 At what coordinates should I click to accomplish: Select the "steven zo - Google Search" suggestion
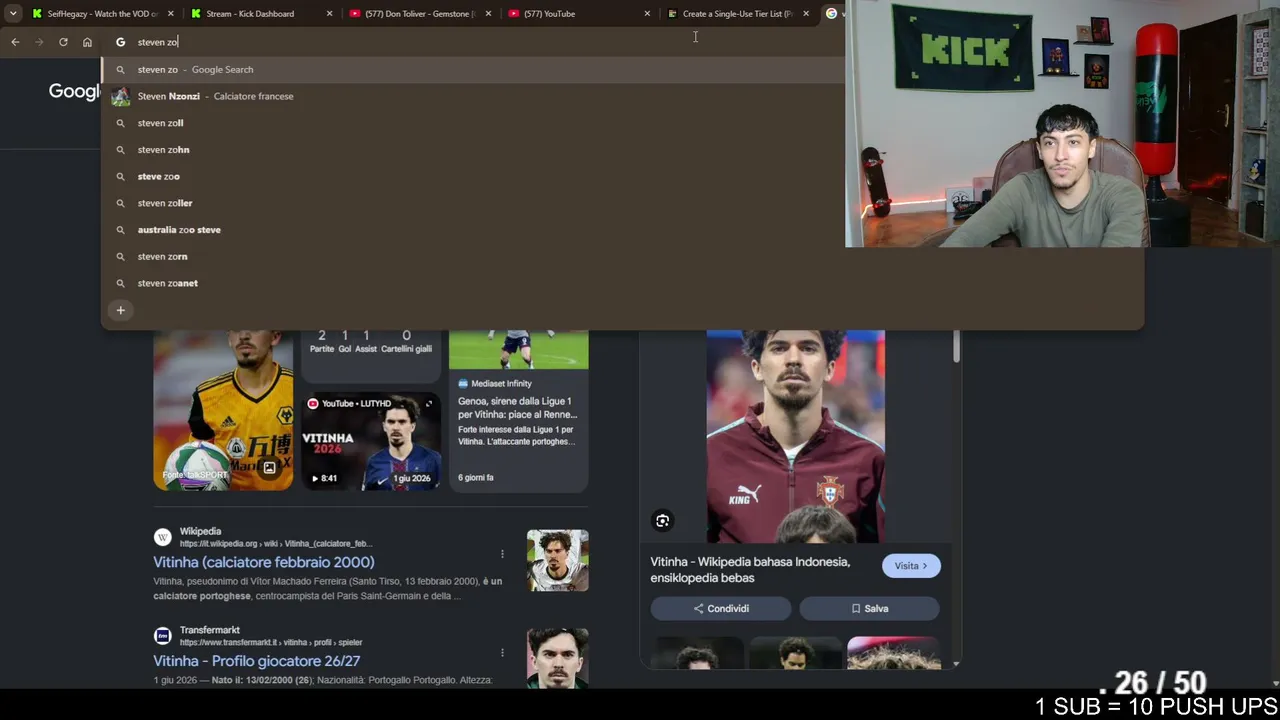[472, 70]
